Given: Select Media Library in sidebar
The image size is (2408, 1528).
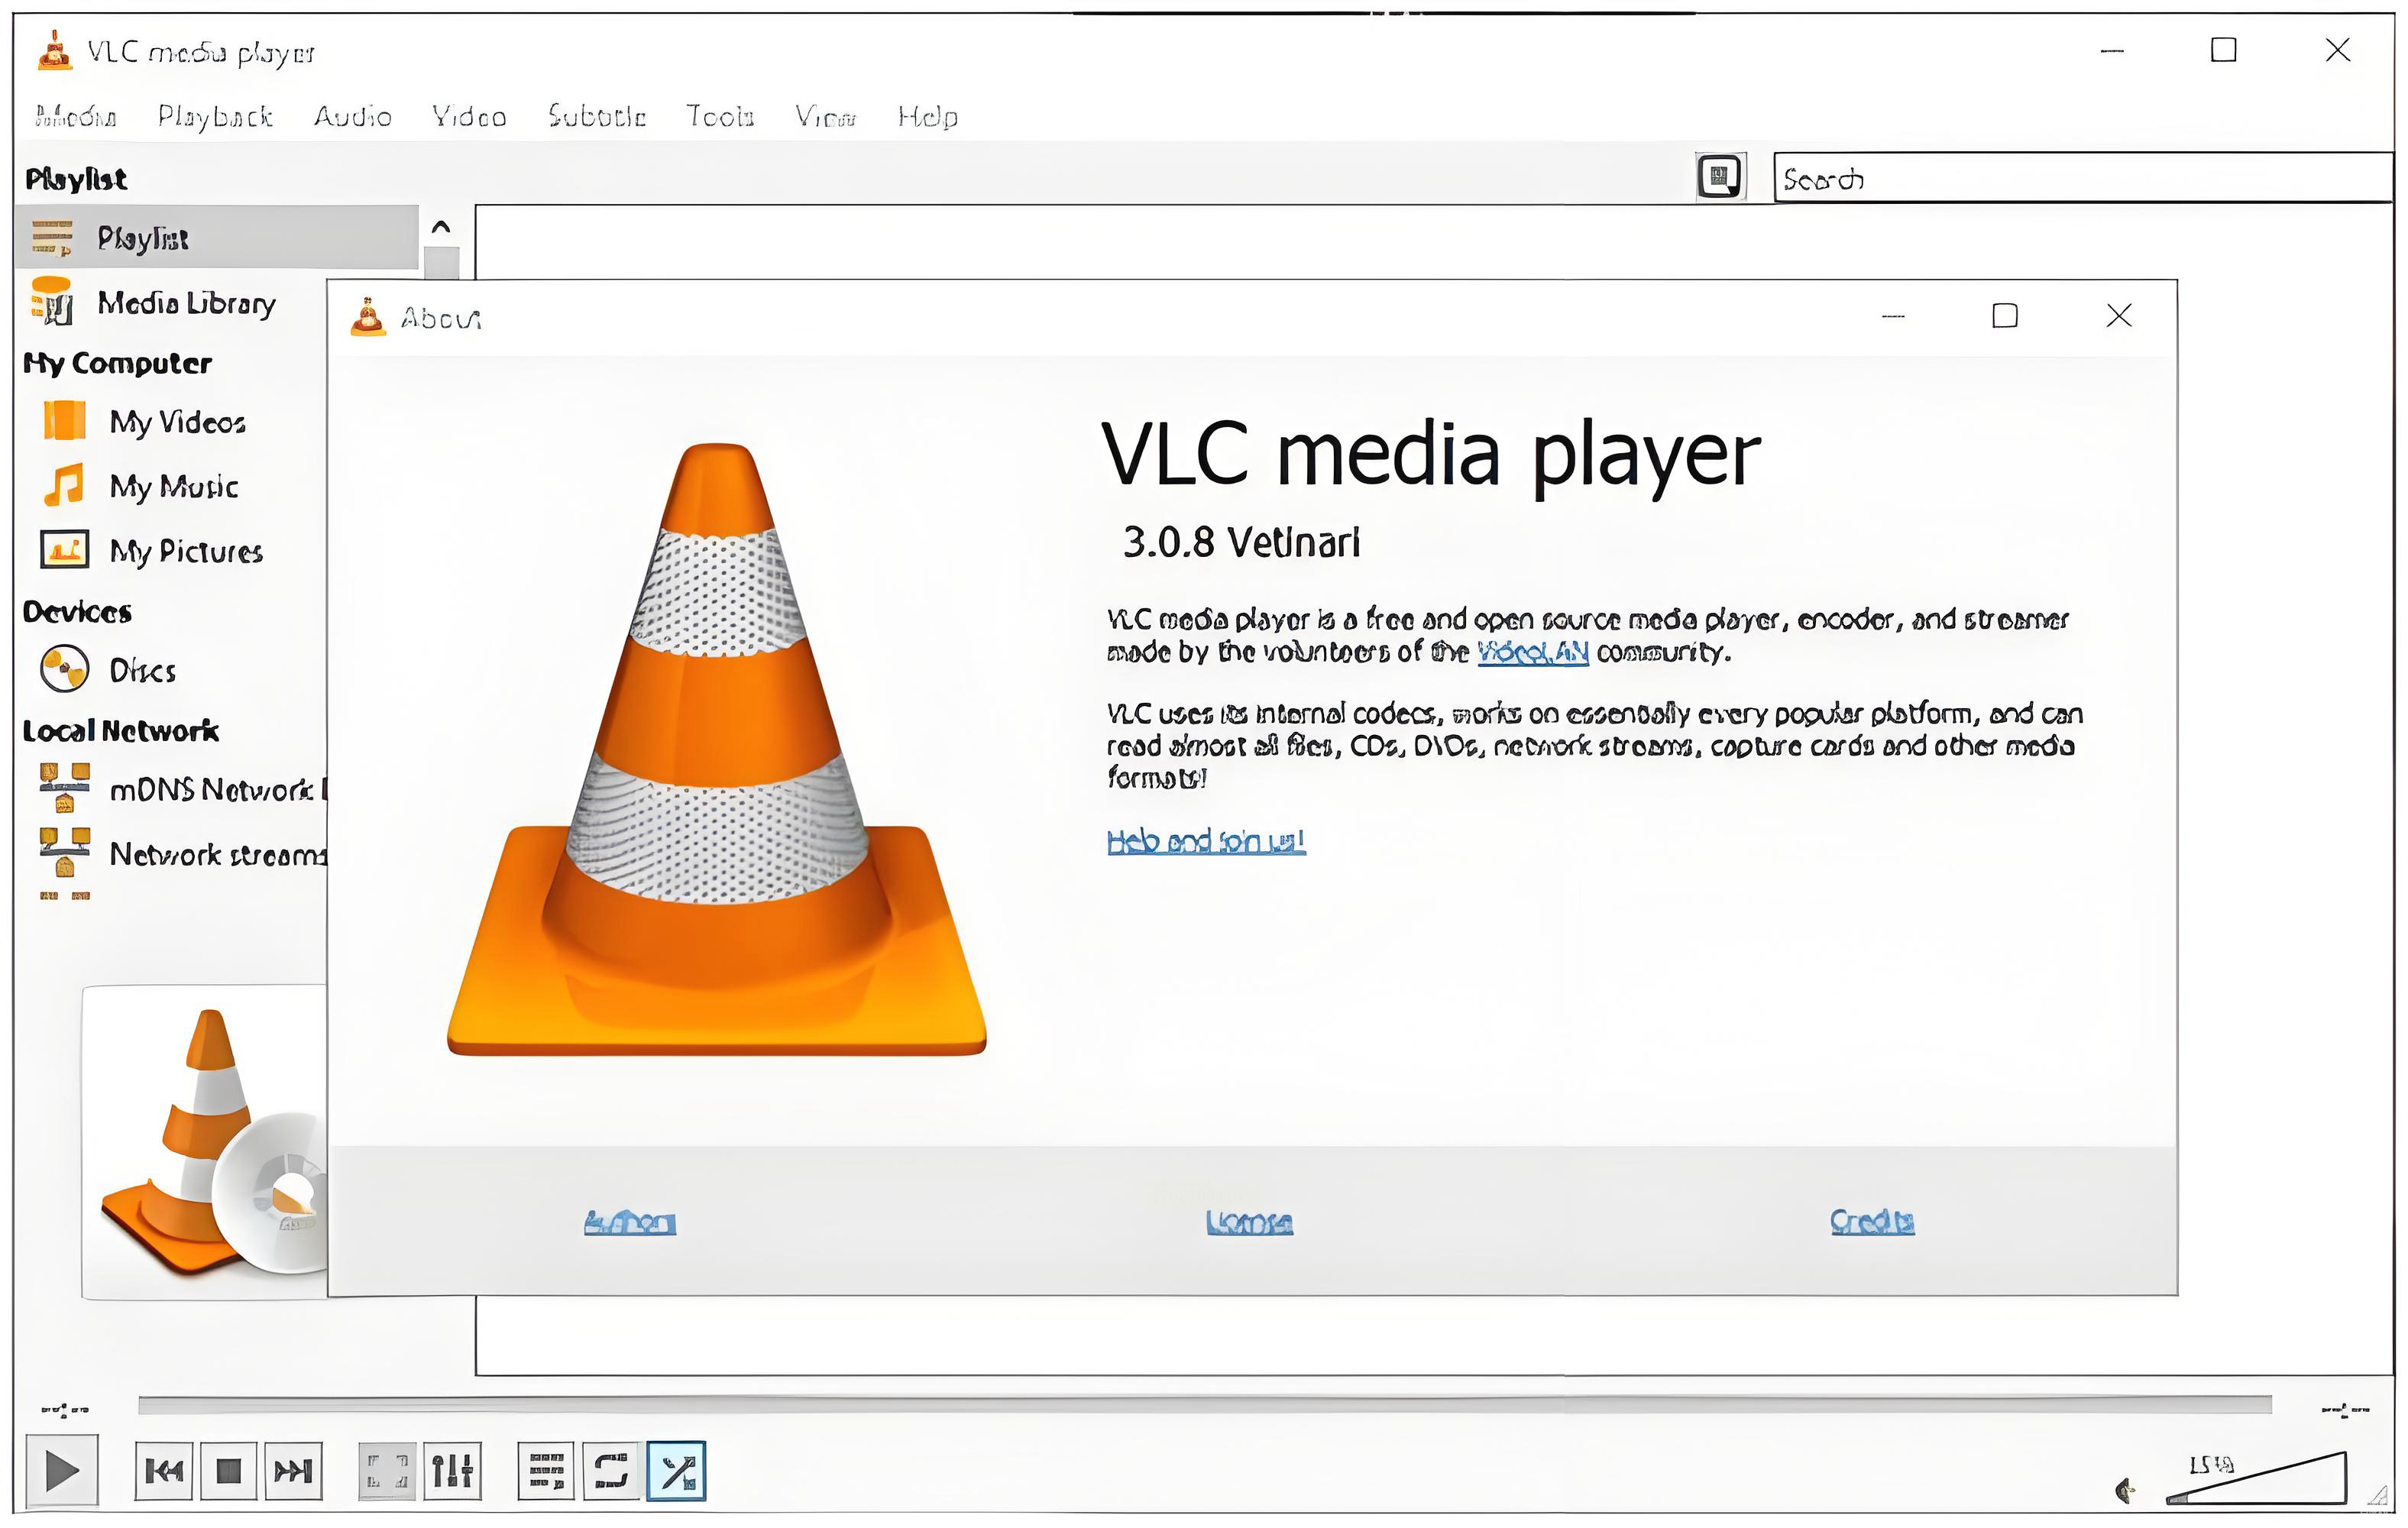Looking at the screenshot, I should (186, 303).
